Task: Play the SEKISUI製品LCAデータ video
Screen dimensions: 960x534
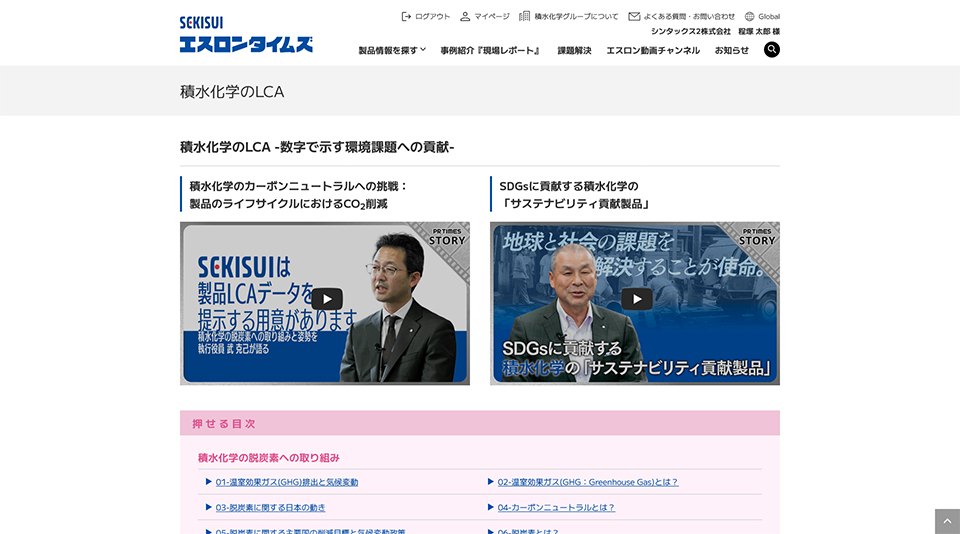Action: tap(327, 299)
